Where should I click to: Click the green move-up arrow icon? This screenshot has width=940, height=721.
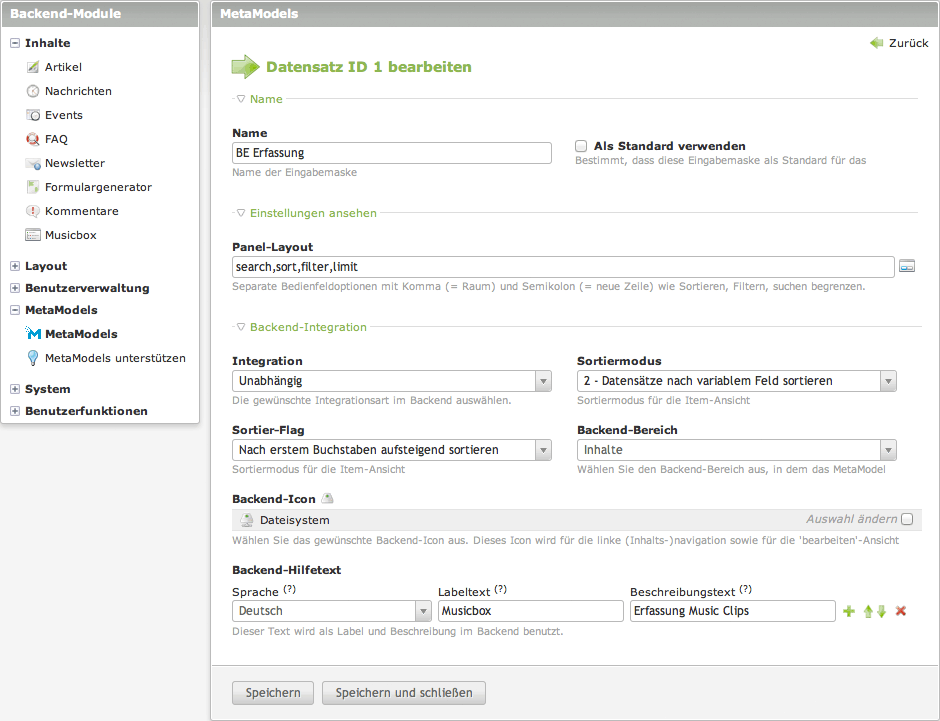click(x=868, y=611)
